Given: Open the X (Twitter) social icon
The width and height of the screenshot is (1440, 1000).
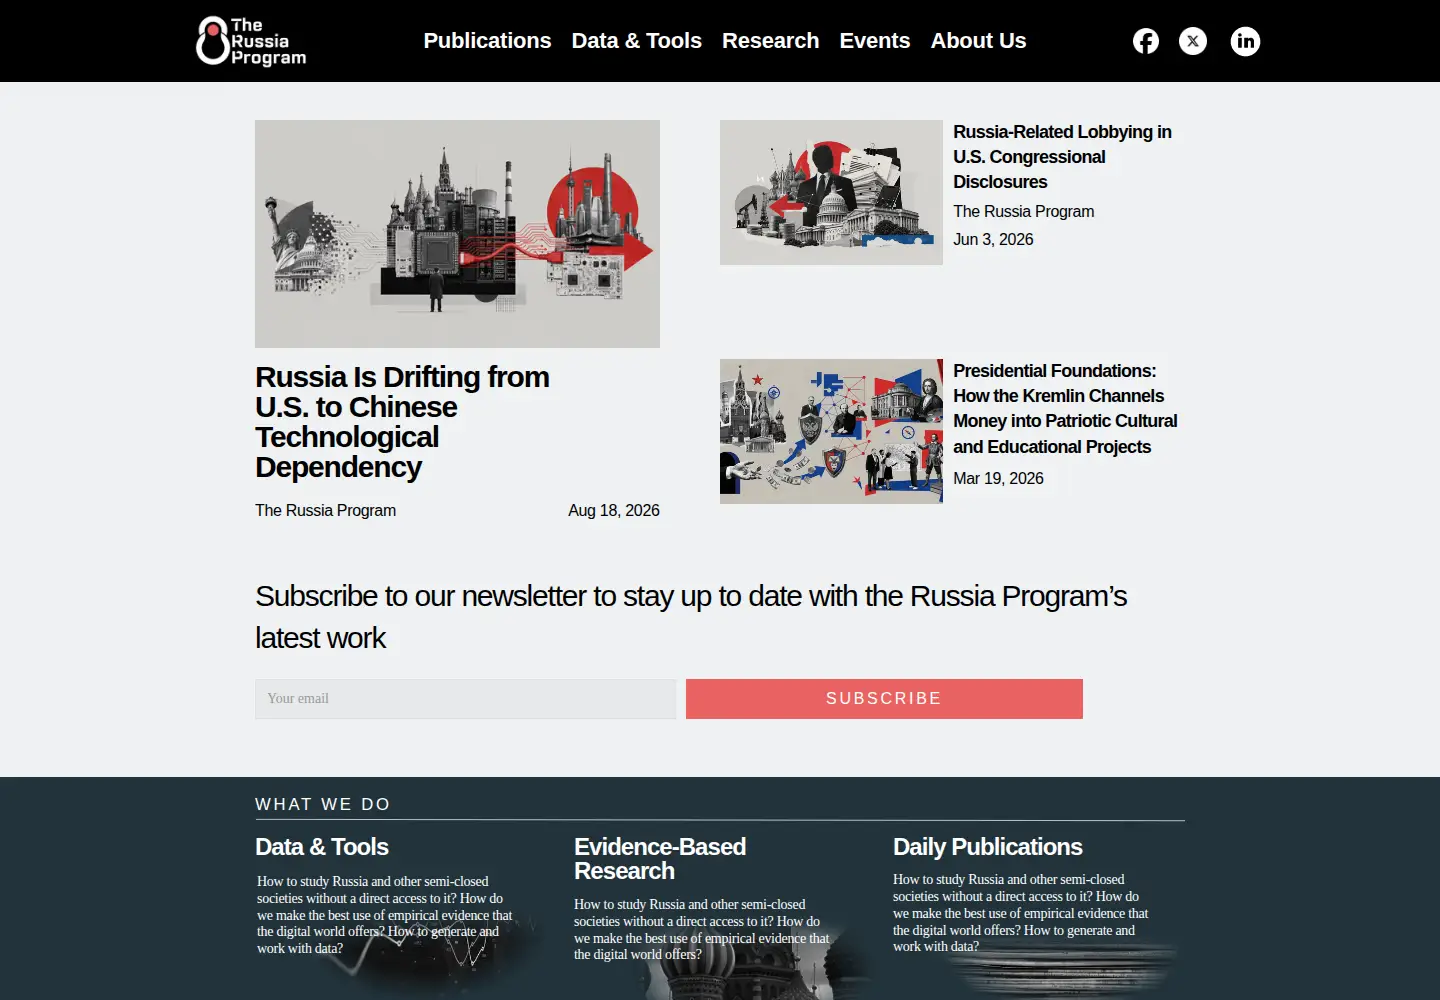Looking at the screenshot, I should coord(1193,41).
